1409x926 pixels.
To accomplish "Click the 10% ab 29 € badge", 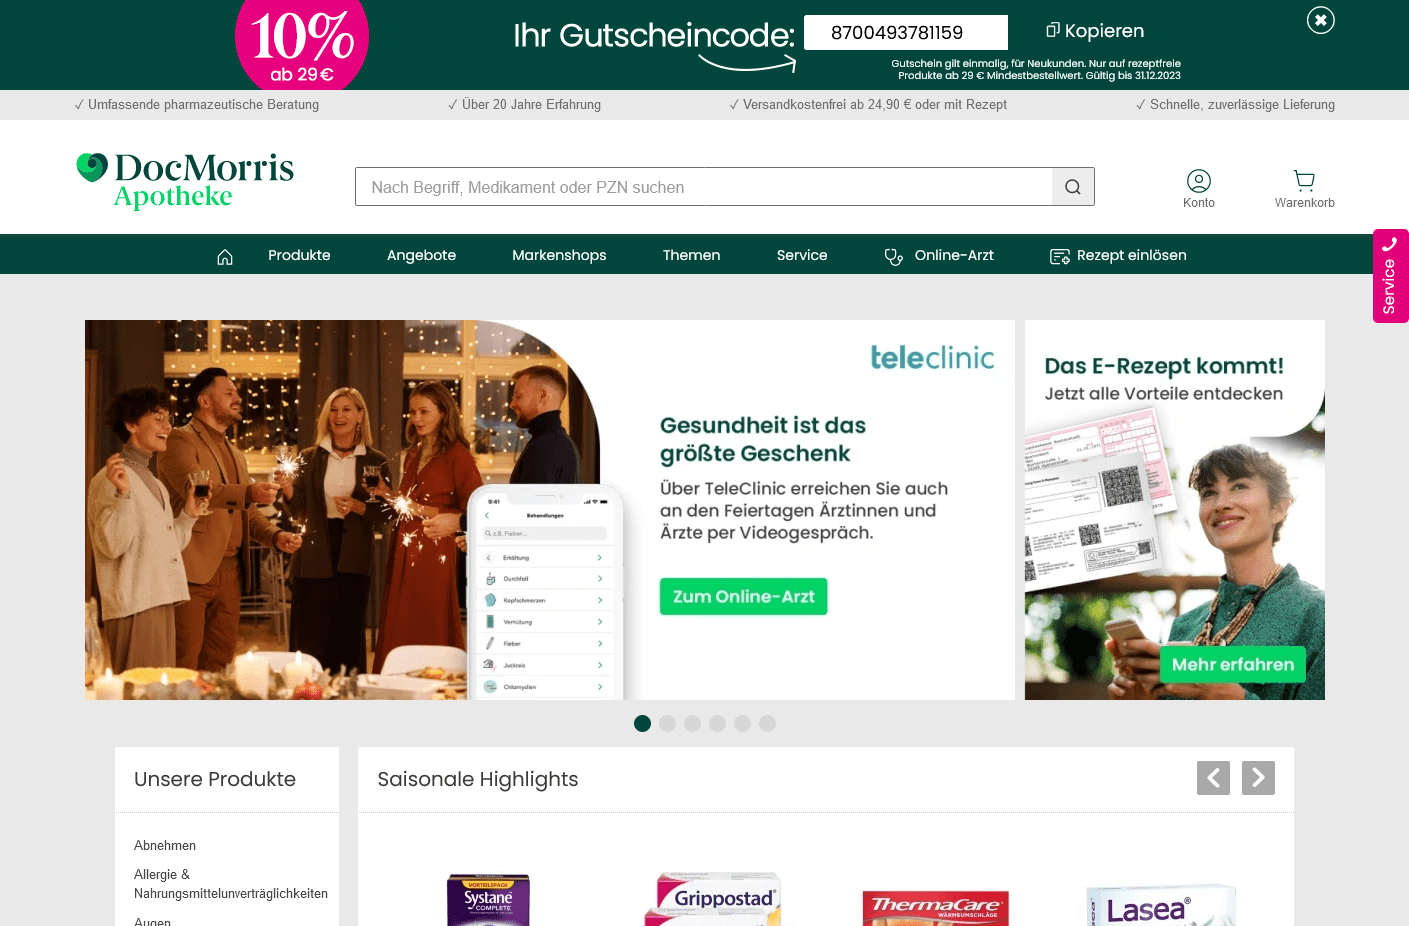I will point(302,44).
